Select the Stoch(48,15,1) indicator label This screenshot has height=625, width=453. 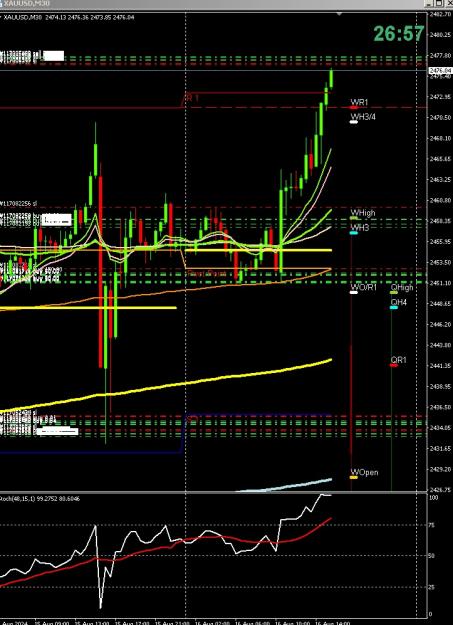pos(40,498)
